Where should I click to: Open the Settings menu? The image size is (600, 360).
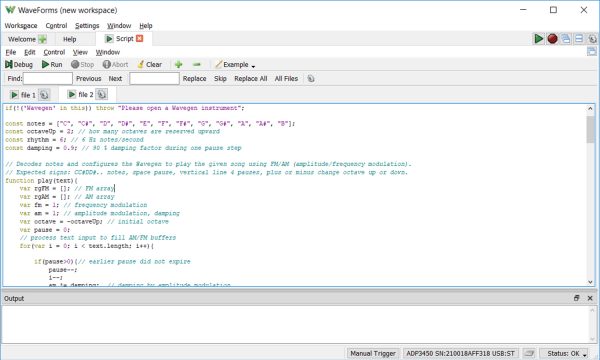pos(87,26)
